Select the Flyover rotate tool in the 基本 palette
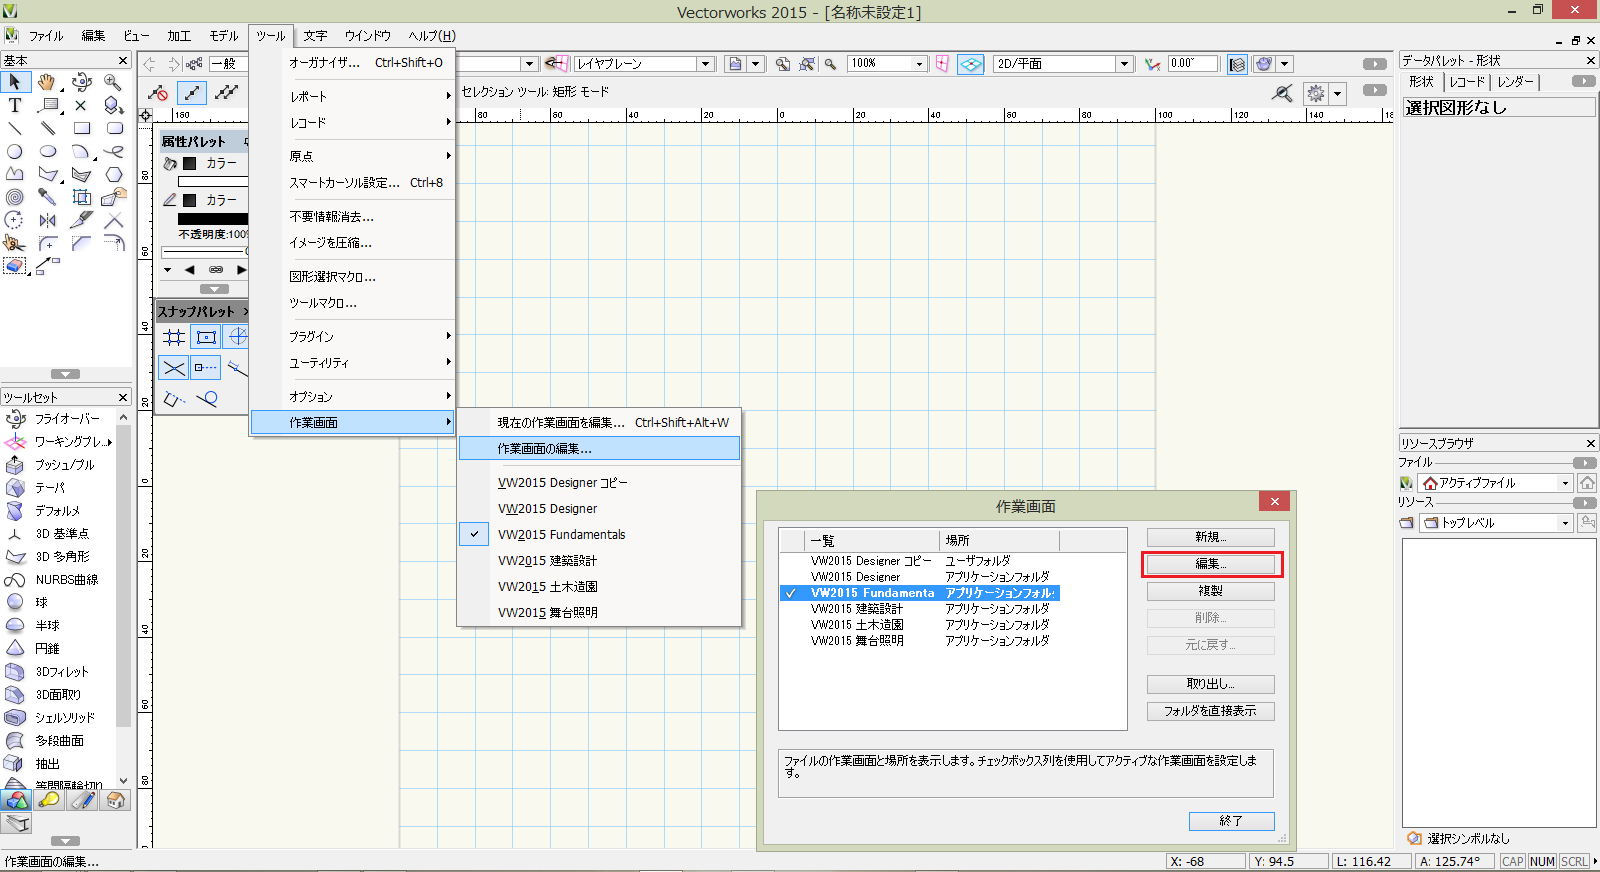 click(82, 82)
